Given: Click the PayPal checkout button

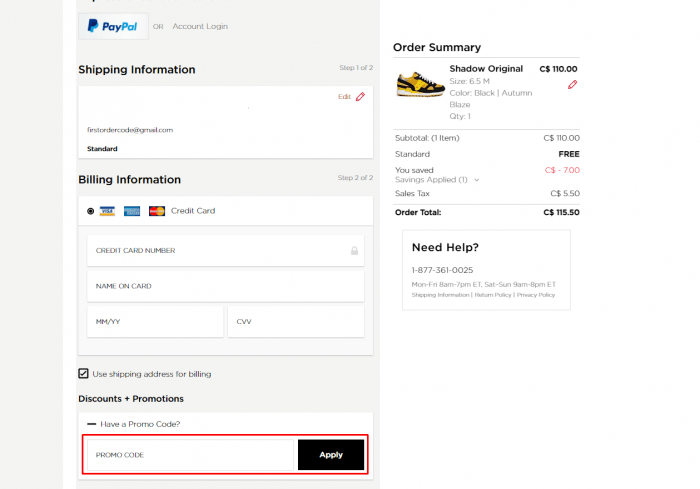Looking at the screenshot, I should tap(113, 26).
